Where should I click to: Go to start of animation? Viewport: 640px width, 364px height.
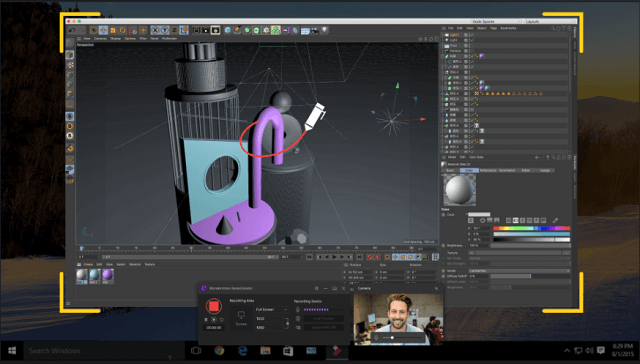click(x=309, y=257)
